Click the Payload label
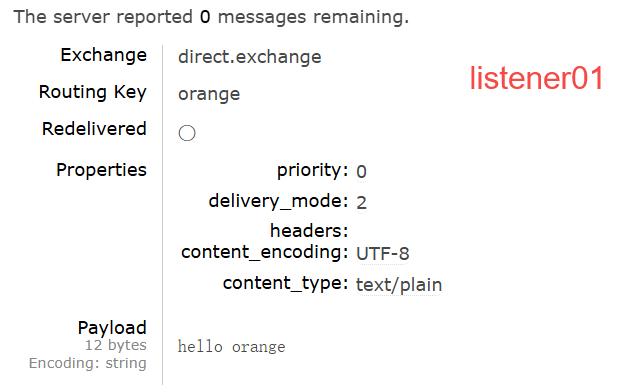The height and width of the screenshot is (385, 631). tap(112, 327)
